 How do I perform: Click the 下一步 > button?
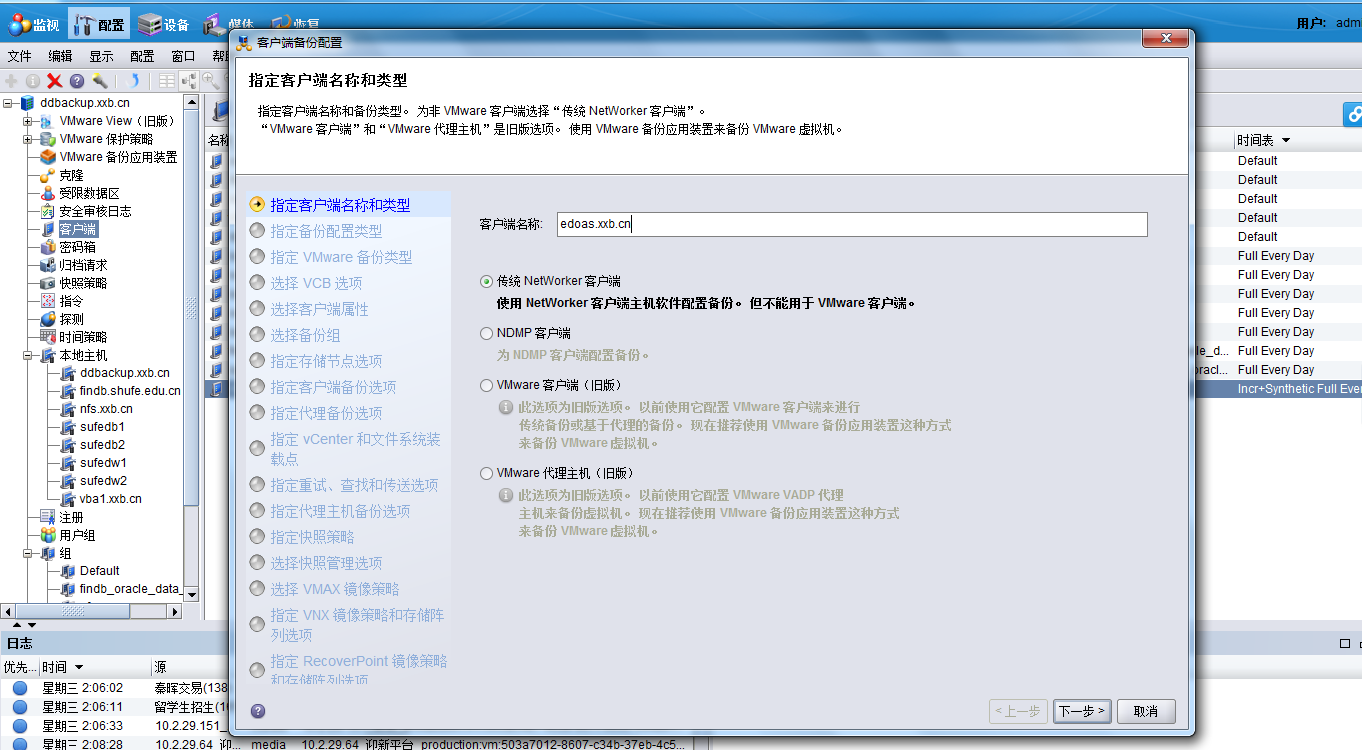click(1083, 711)
